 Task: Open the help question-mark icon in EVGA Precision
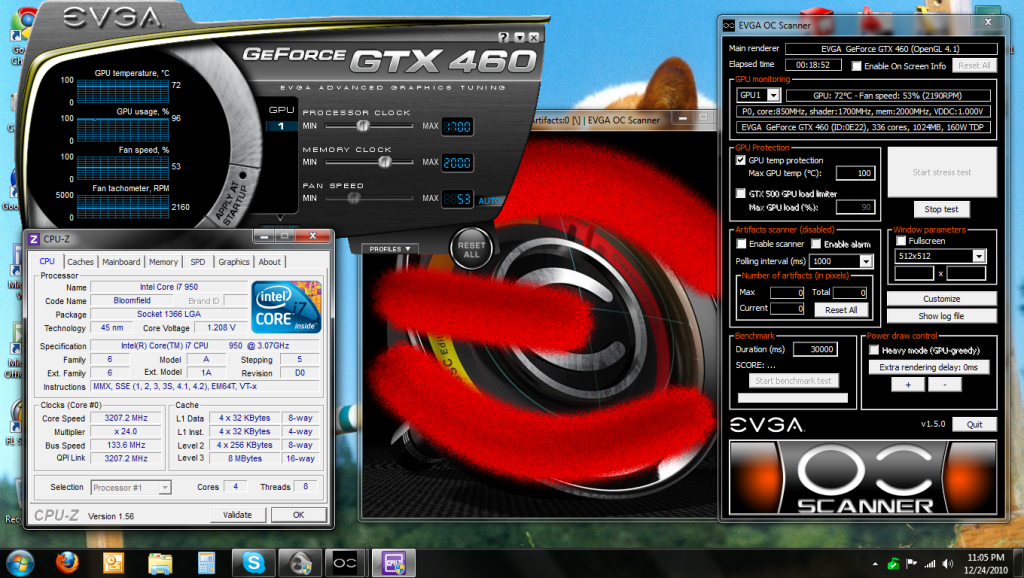tap(503, 37)
